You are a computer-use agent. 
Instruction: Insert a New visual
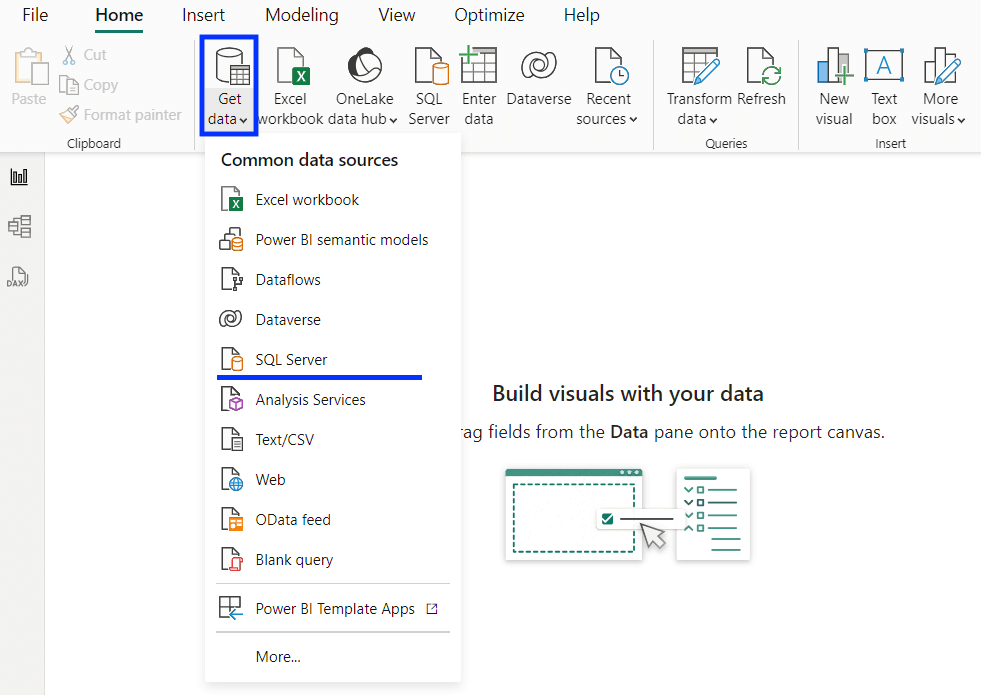(834, 86)
